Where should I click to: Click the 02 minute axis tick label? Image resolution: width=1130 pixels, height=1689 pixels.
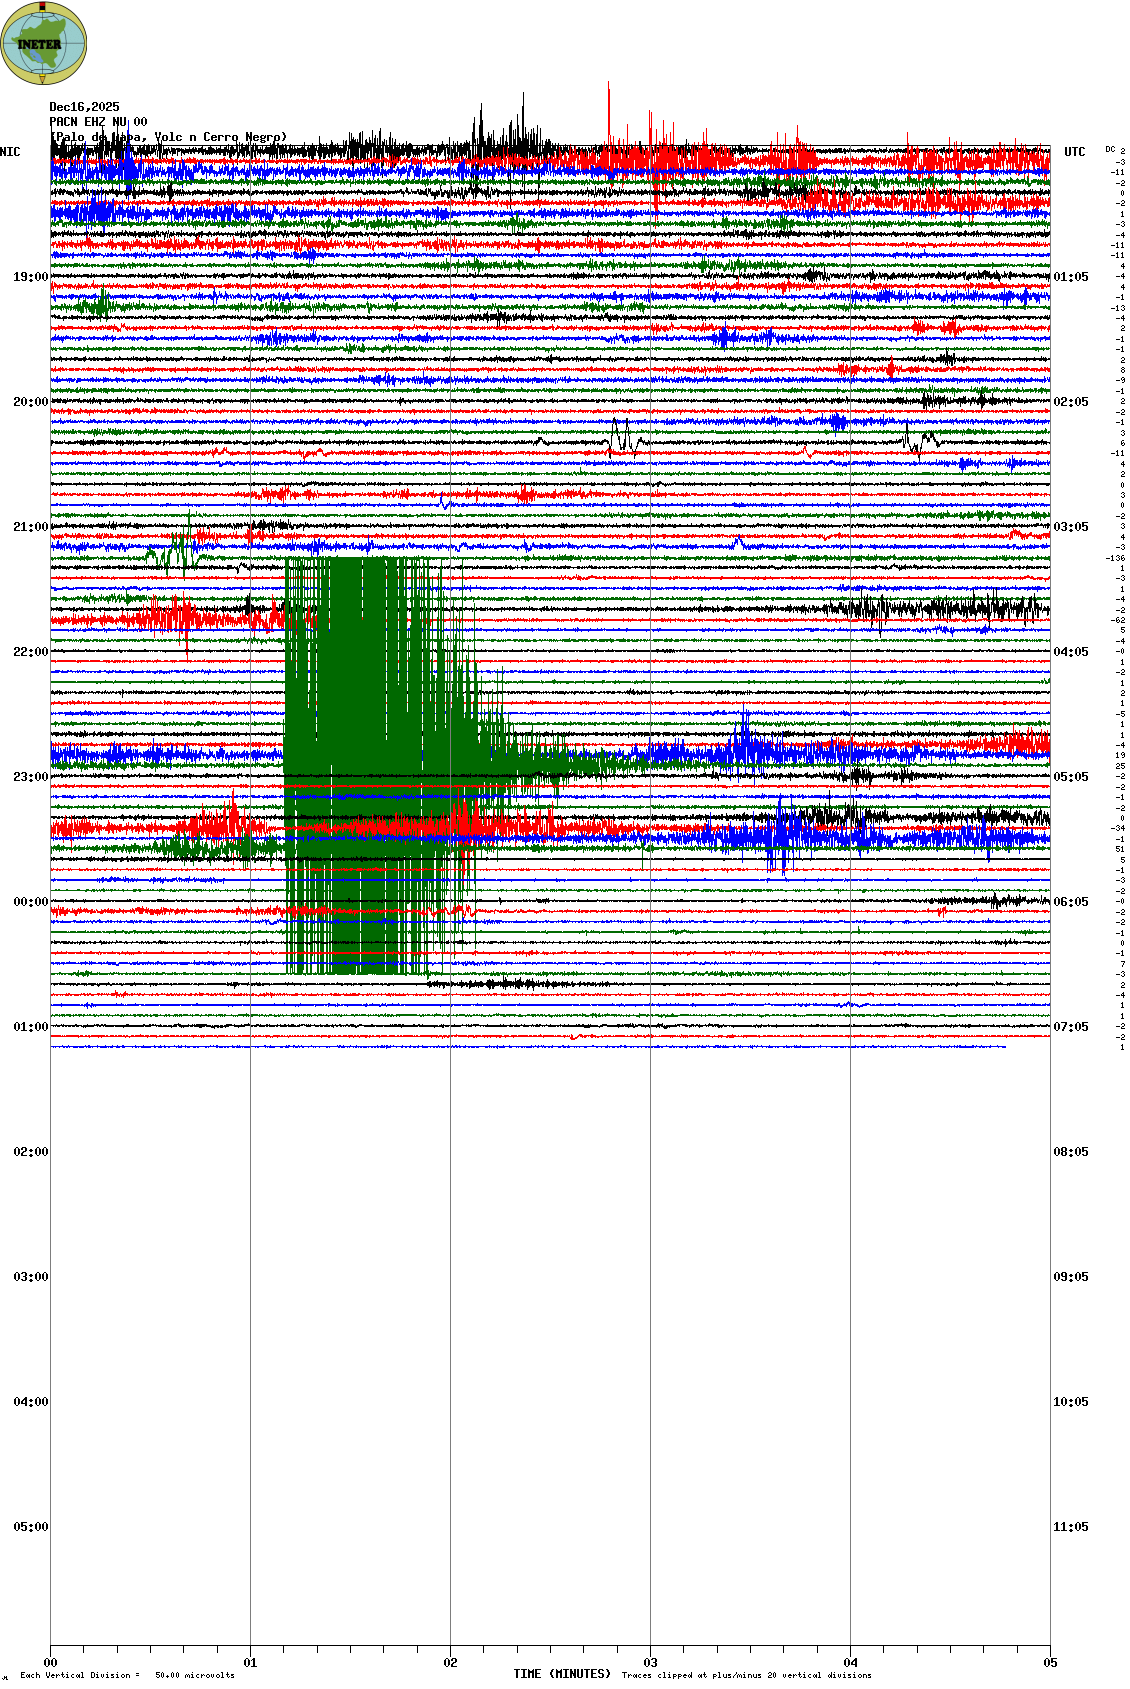[x=450, y=1663]
